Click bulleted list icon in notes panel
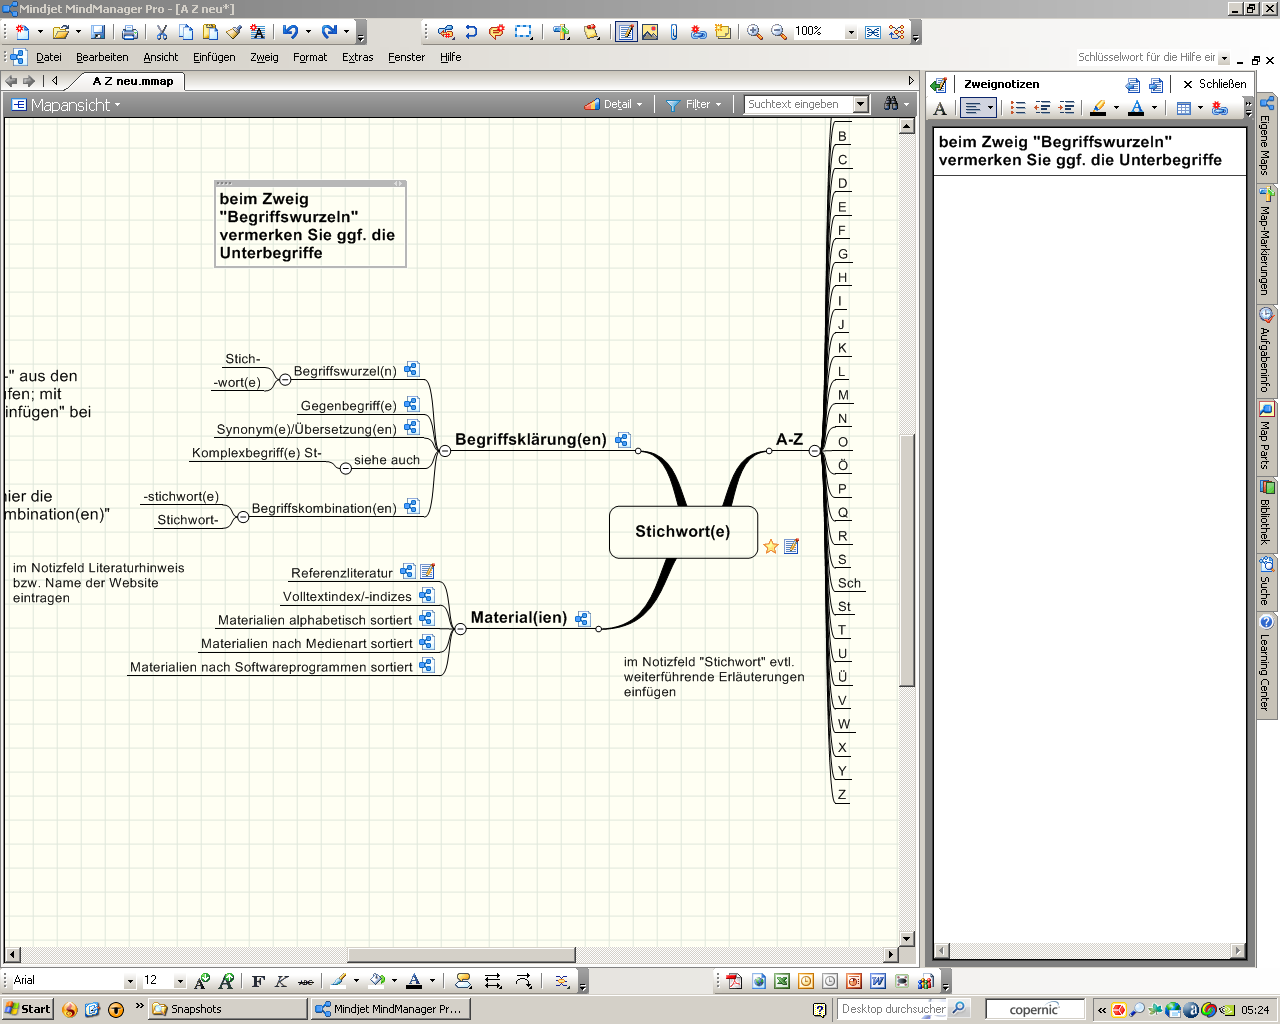This screenshot has width=1280, height=1024. [1018, 108]
